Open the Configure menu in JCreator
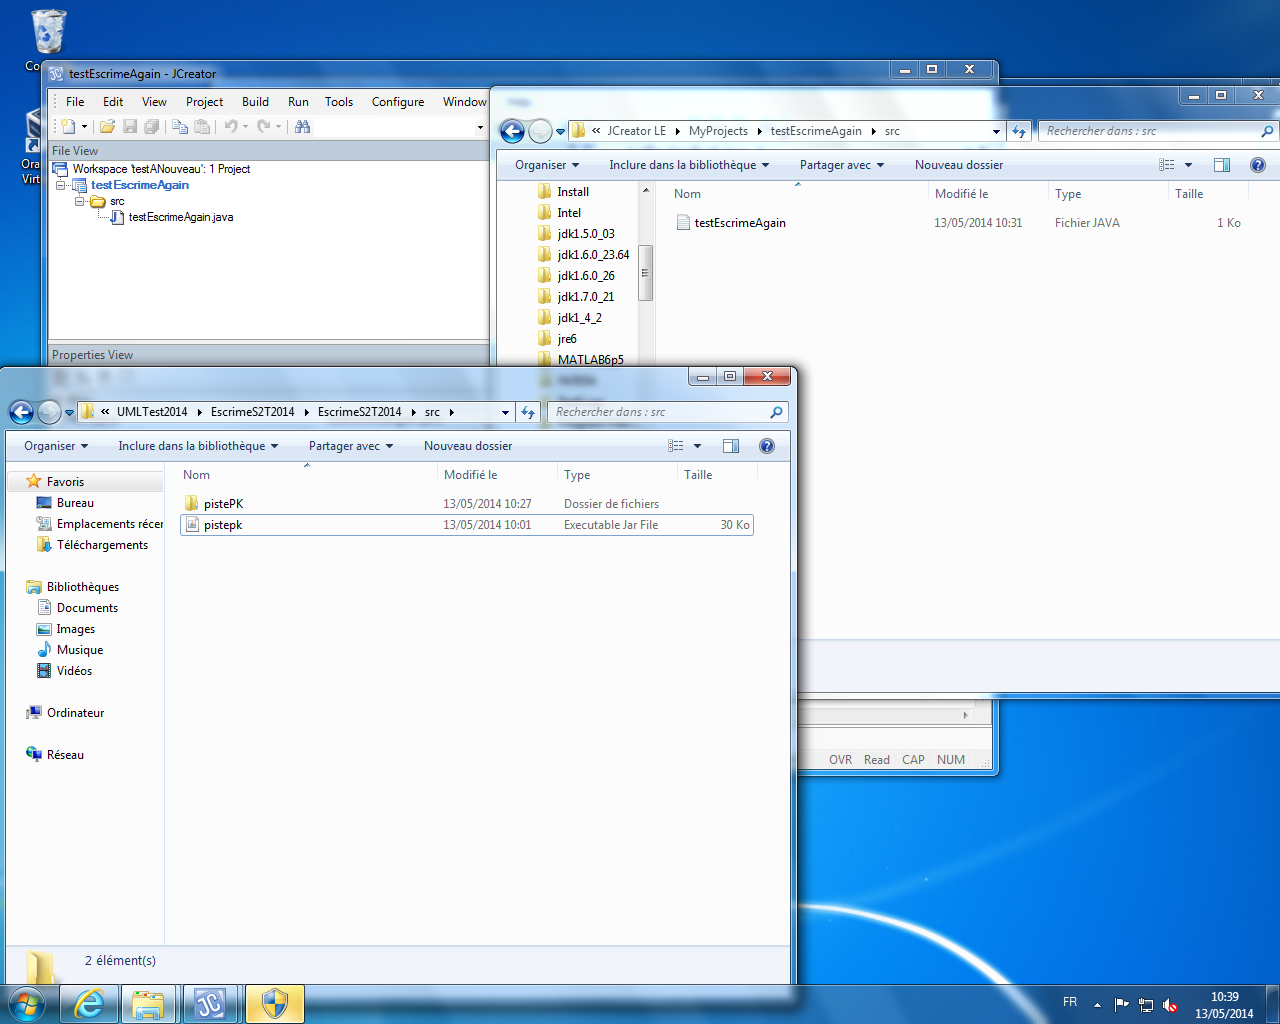 click(397, 102)
